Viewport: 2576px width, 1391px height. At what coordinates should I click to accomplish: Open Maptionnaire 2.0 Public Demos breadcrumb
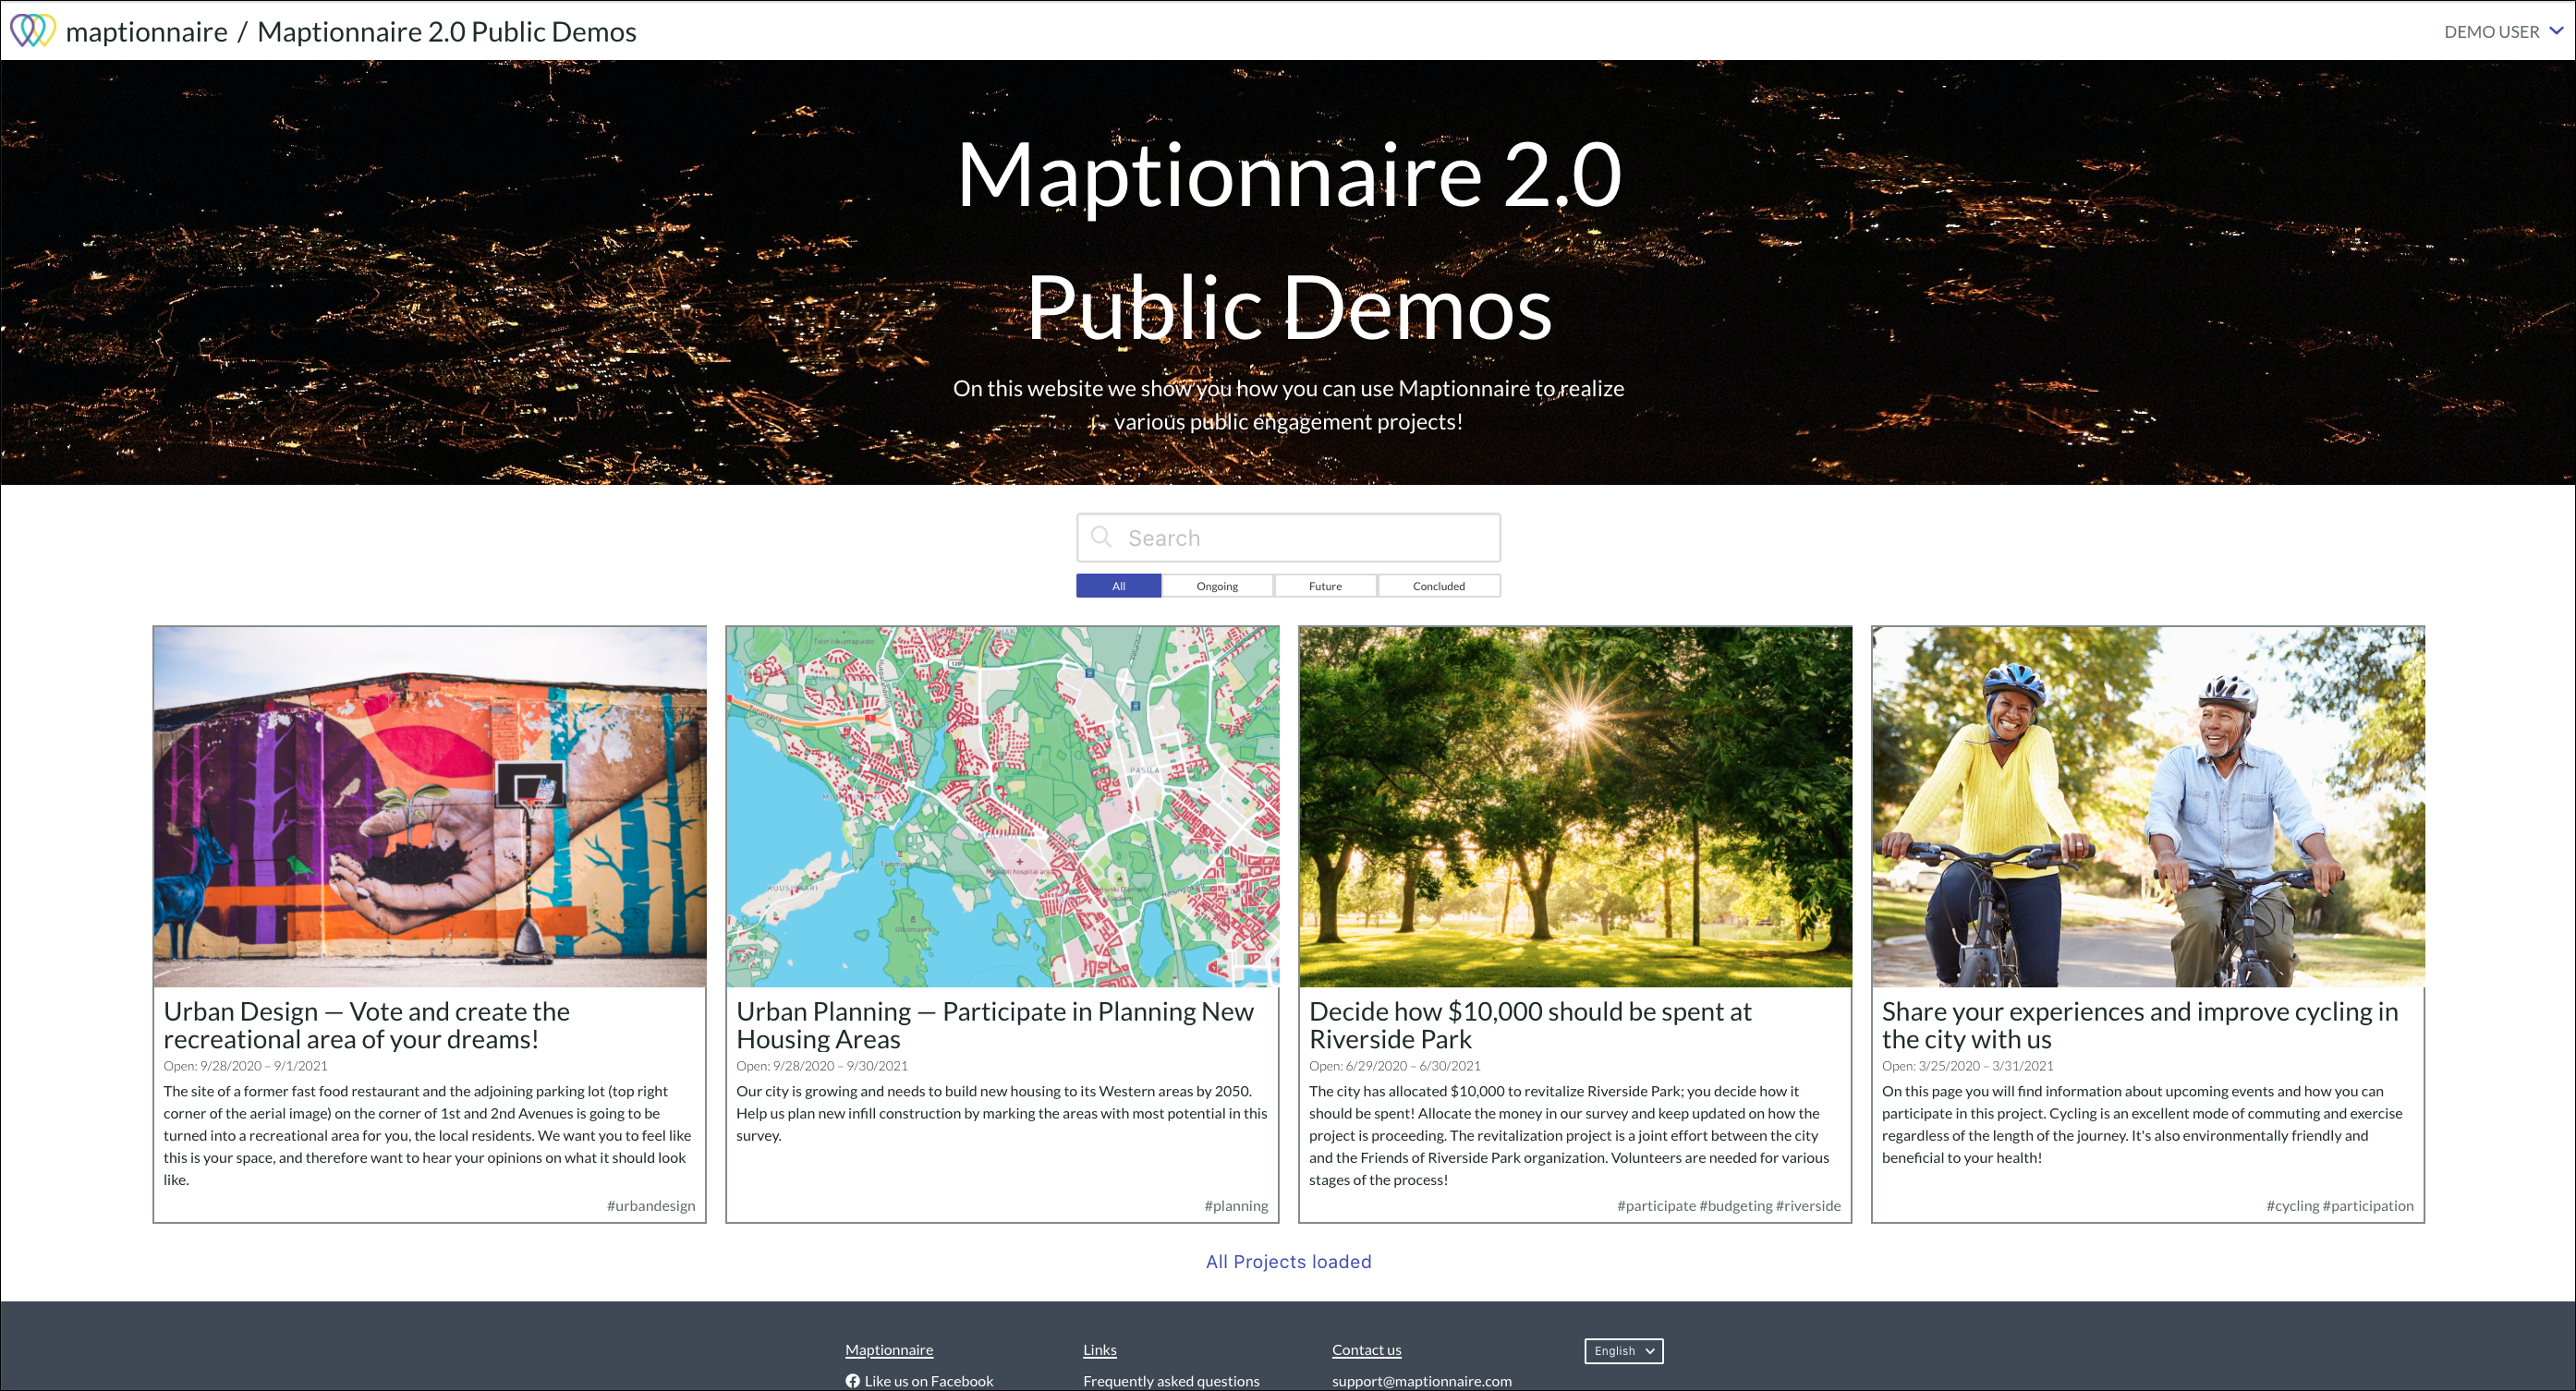[446, 32]
